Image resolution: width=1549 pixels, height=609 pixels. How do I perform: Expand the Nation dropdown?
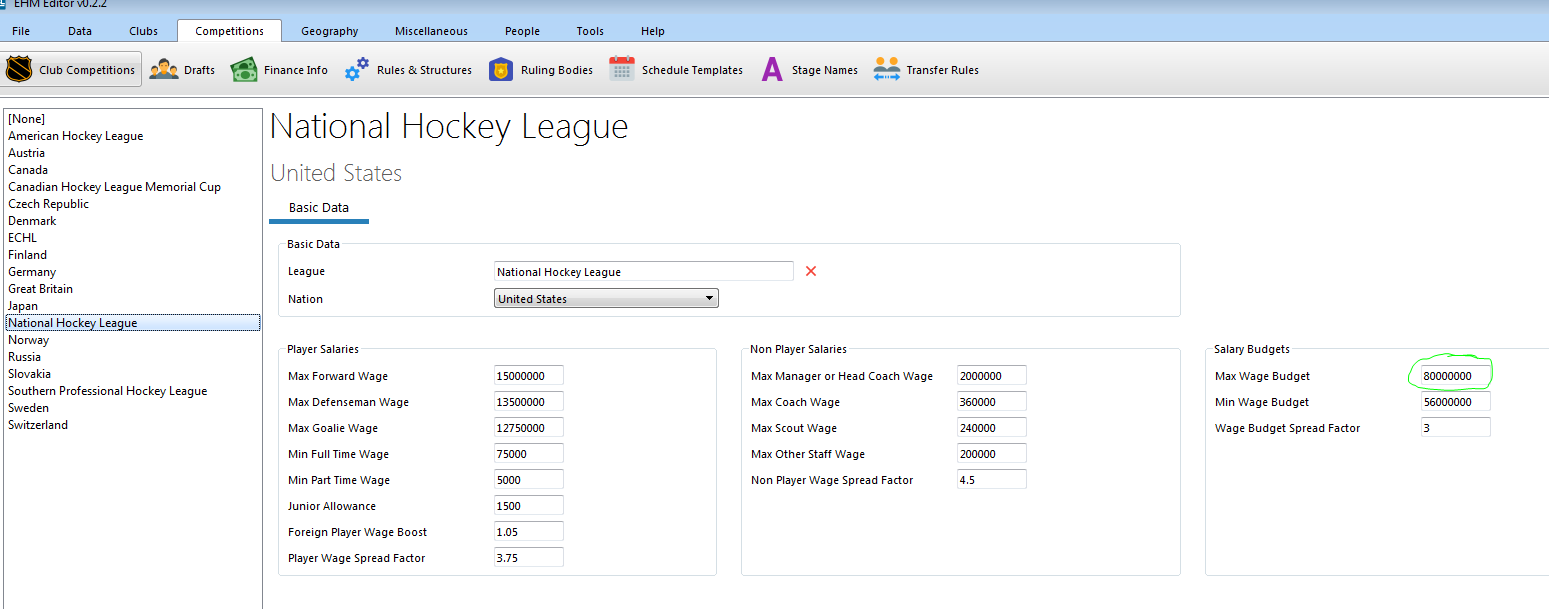607,298
